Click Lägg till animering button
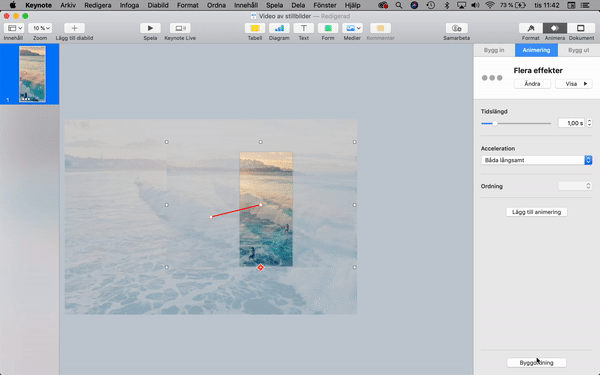This screenshot has height=375, width=600. [x=536, y=212]
